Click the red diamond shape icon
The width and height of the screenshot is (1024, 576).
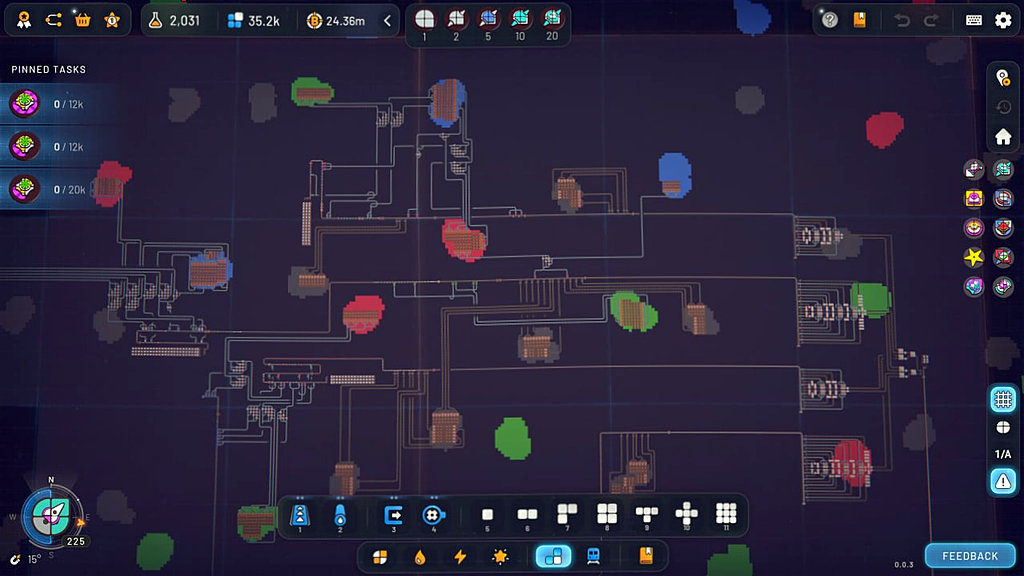click(1003, 227)
